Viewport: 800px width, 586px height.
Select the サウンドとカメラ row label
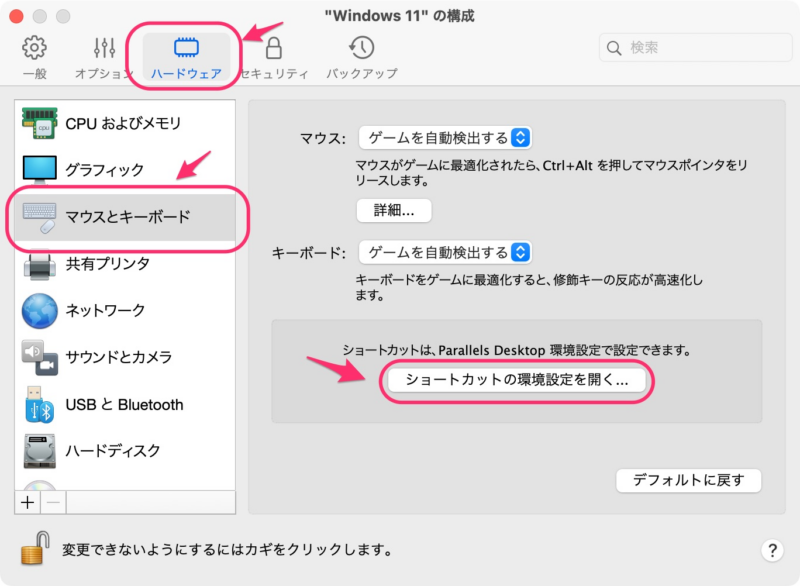tap(119, 358)
